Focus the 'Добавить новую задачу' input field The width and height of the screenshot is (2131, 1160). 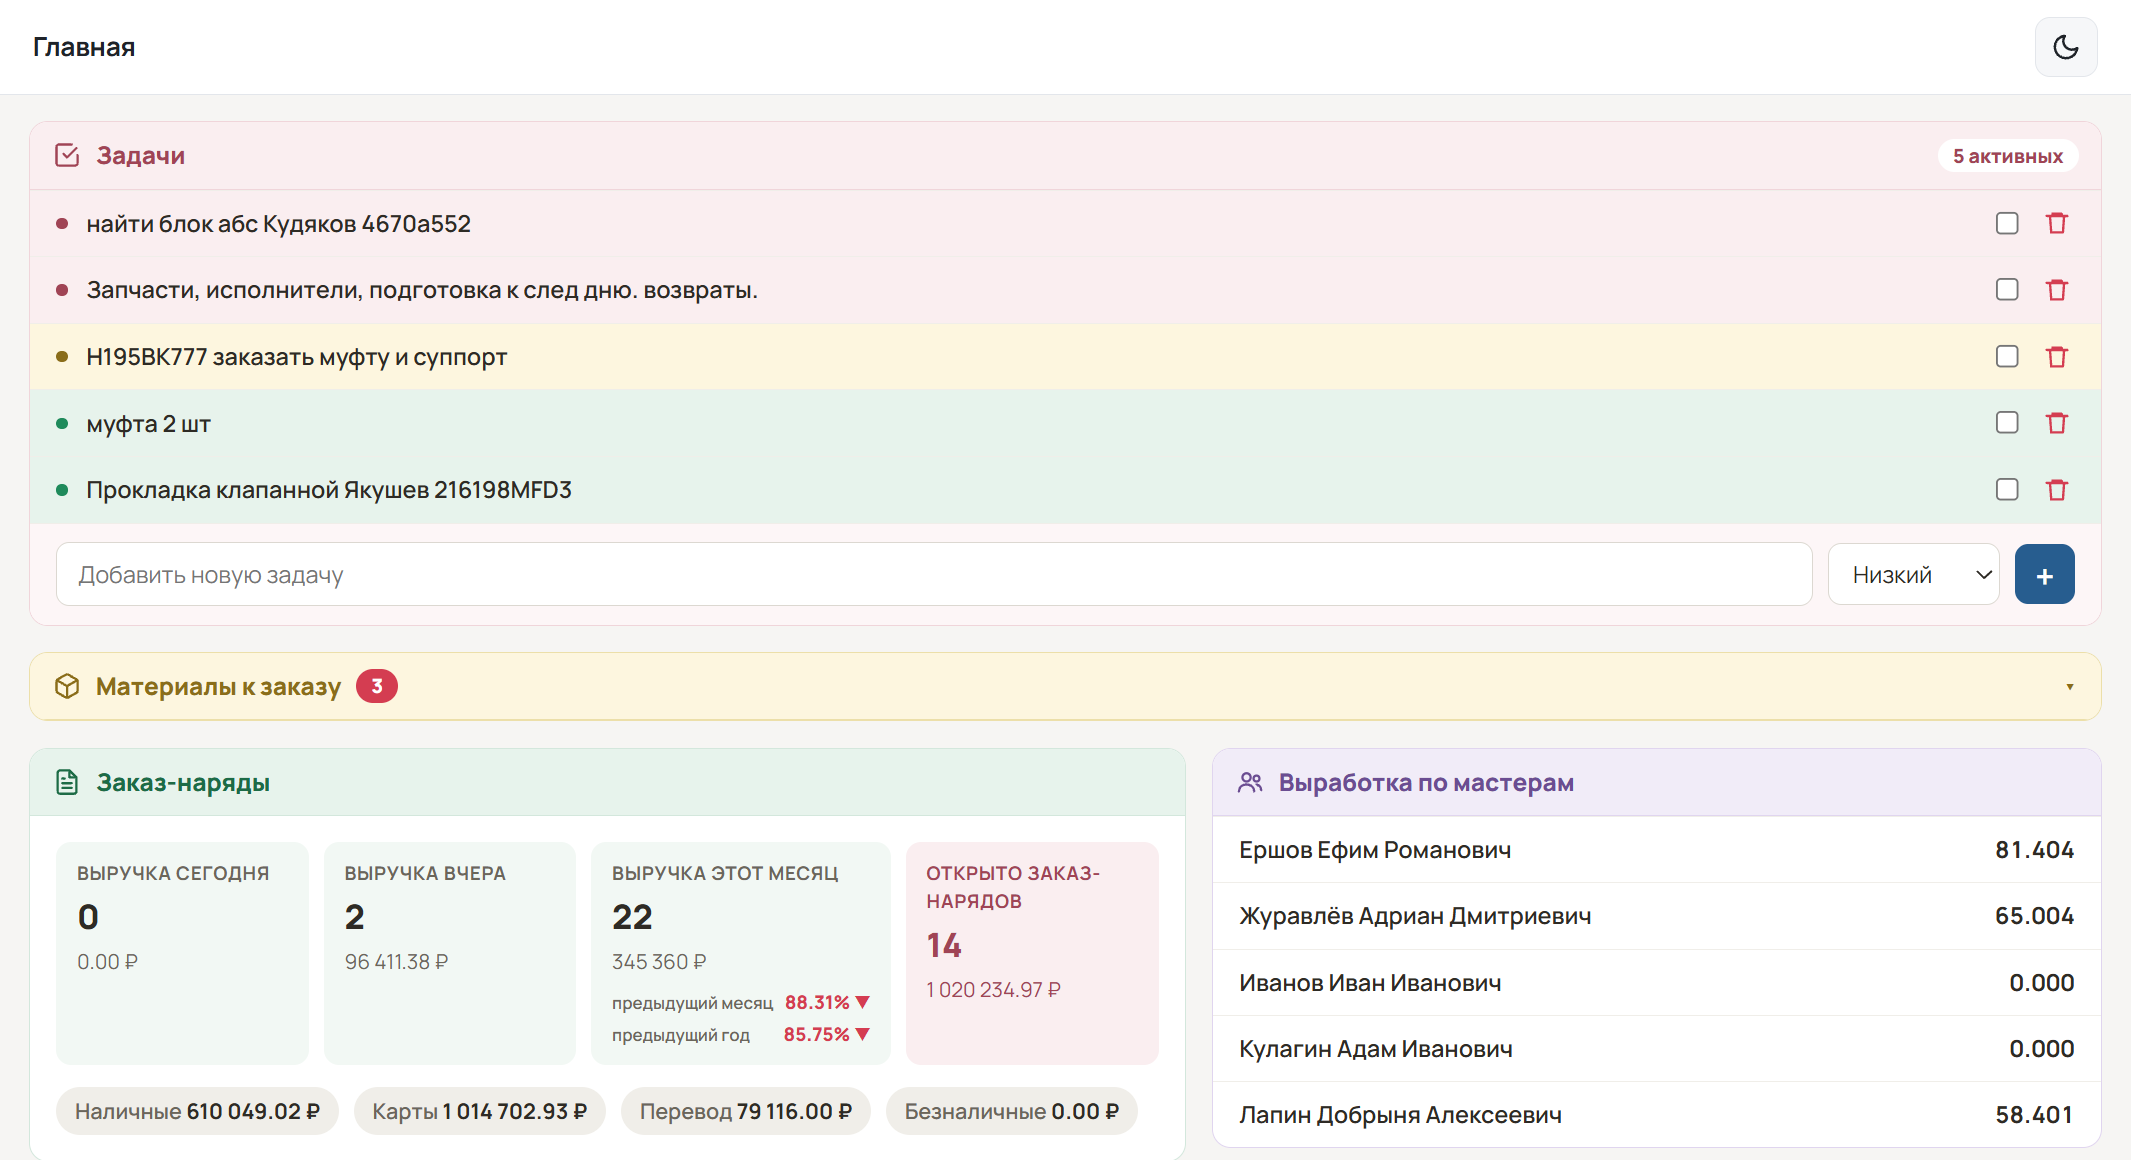934,574
